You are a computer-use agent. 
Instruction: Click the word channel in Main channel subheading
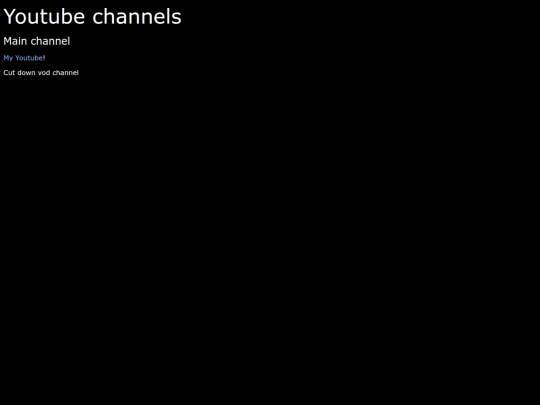click(50, 41)
